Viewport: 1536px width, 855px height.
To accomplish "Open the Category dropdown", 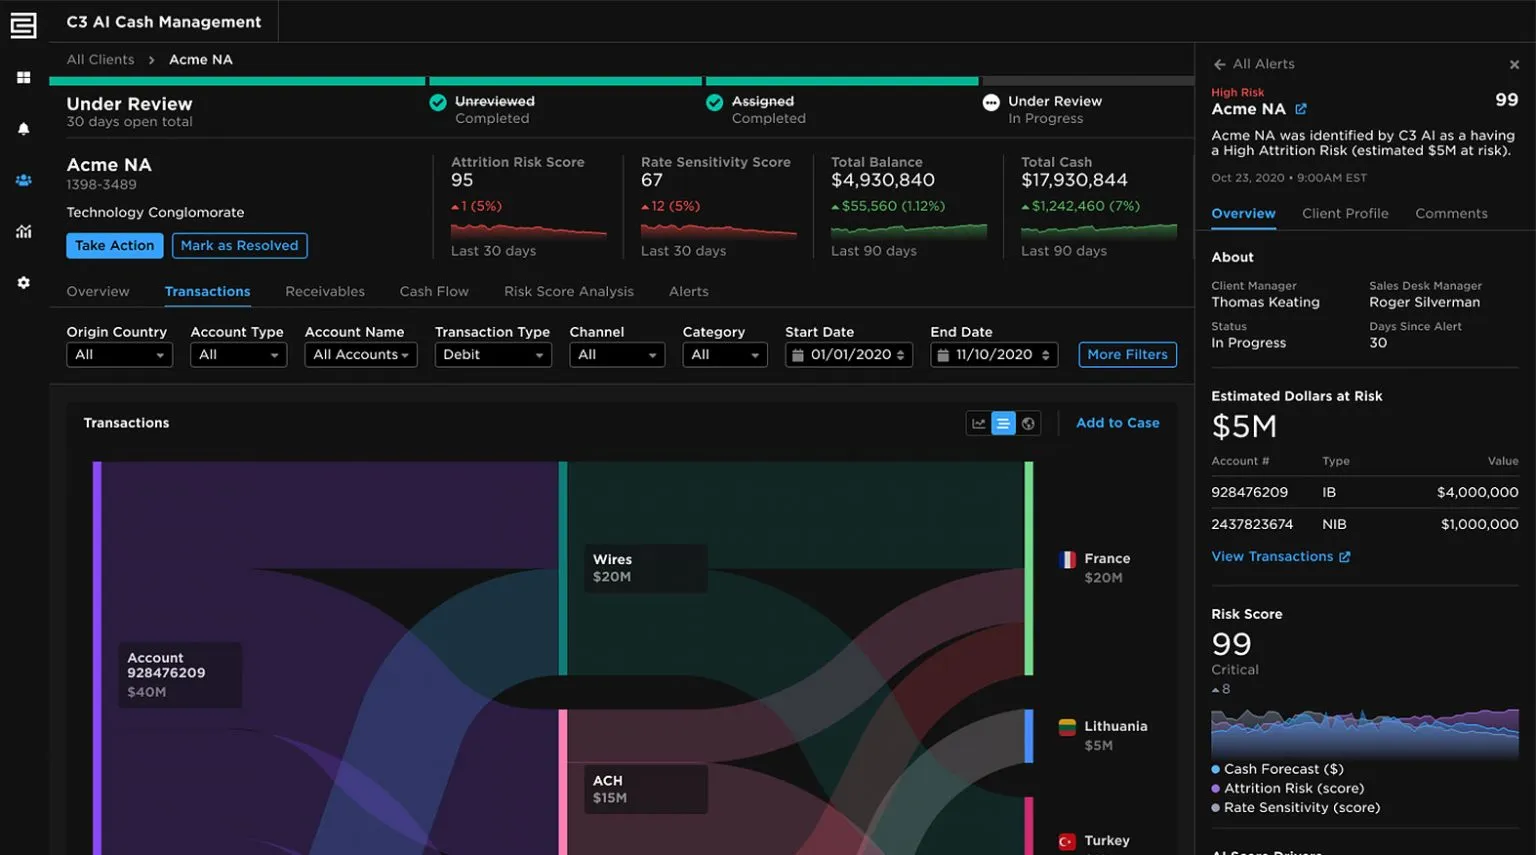I will pyautogui.click(x=725, y=355).
